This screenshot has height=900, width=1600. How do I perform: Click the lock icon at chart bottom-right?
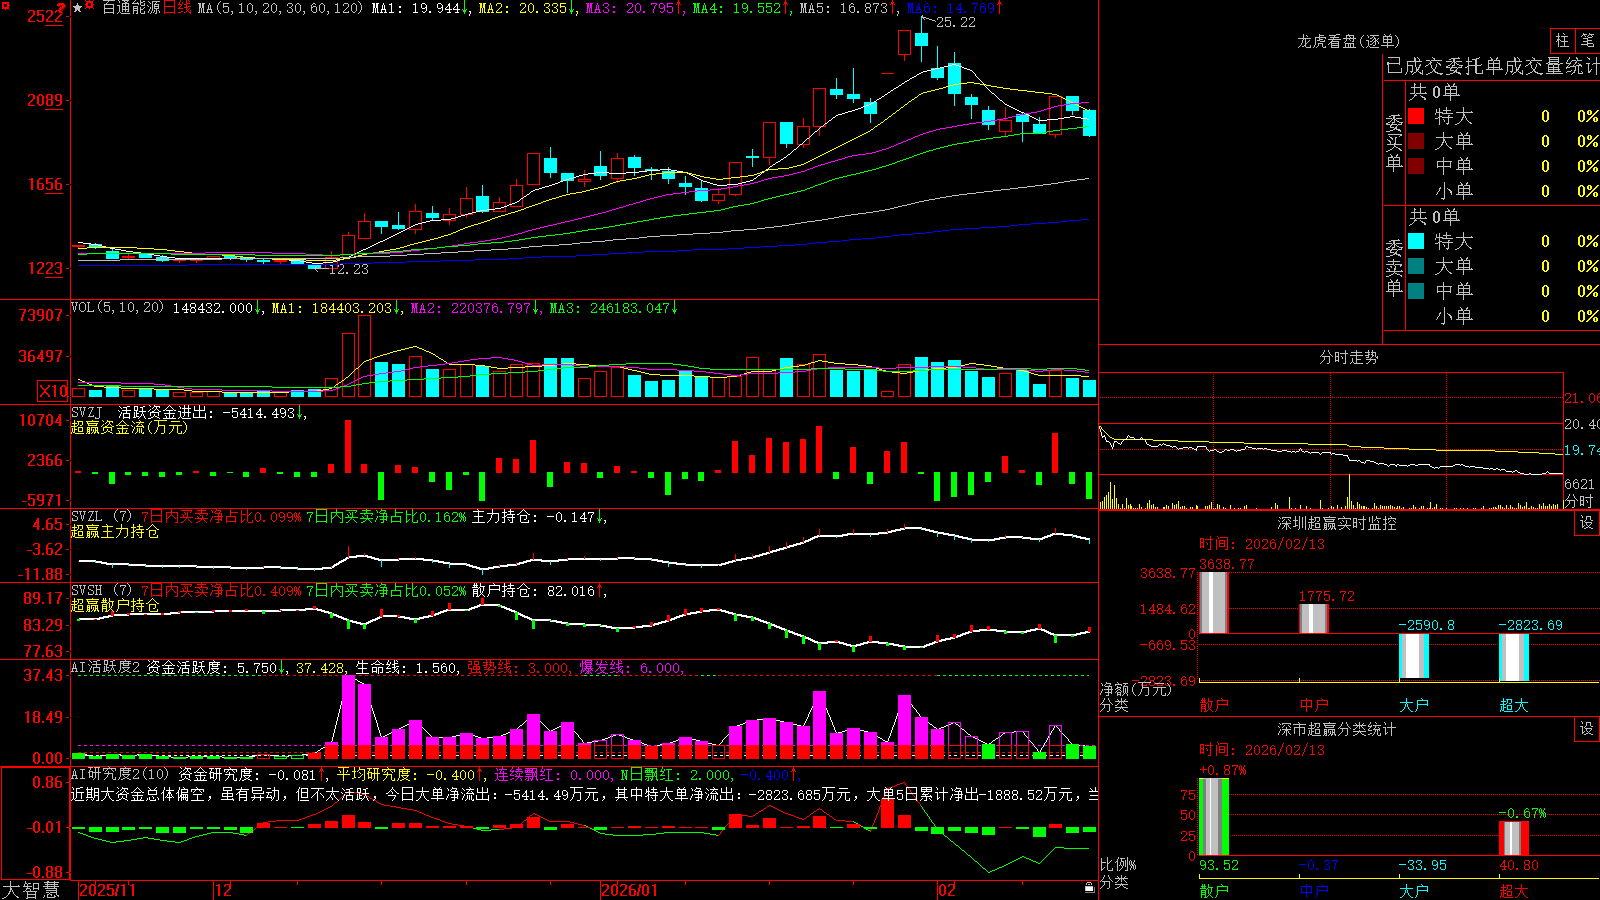pyautogui.click(x=1089, y=888)
